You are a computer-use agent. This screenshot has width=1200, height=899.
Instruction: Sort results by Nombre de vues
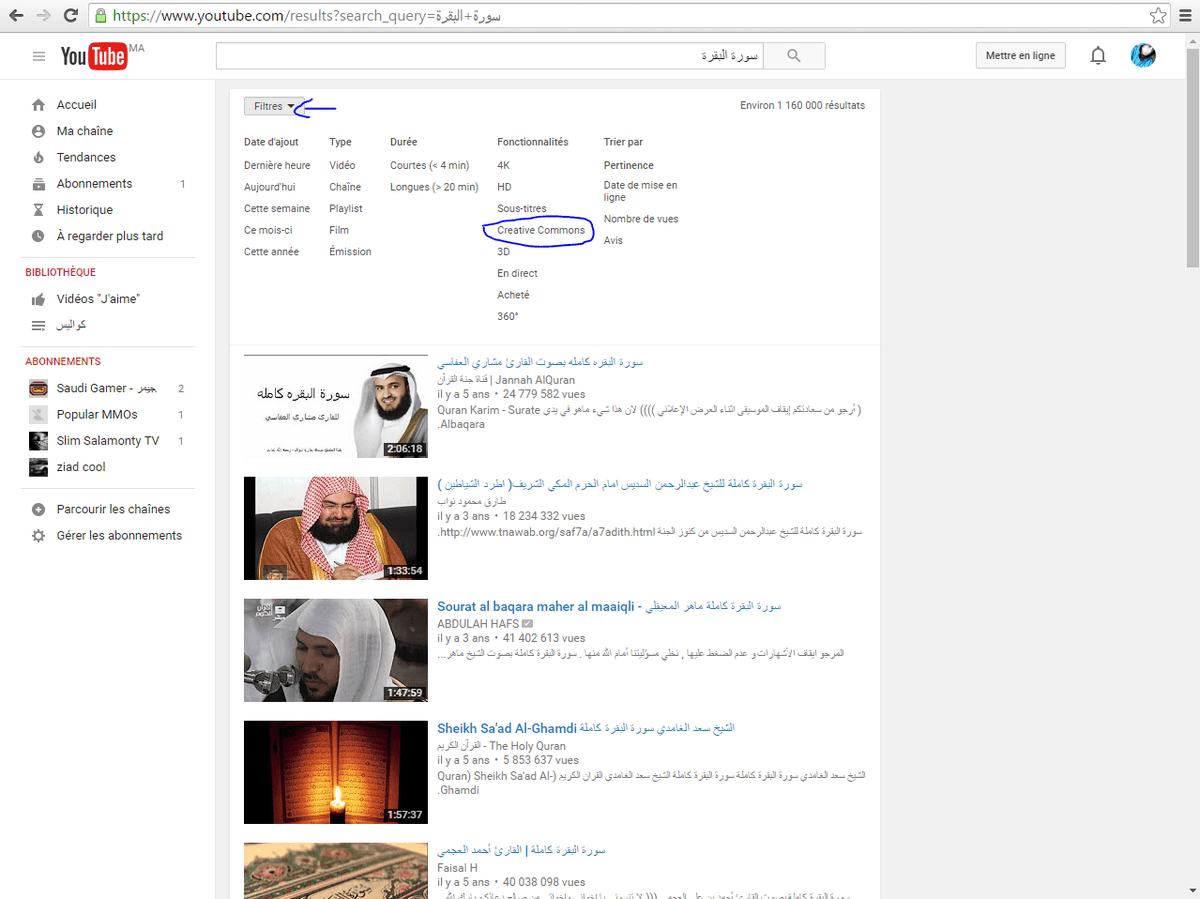pyautogui.click(x=640, y=219)
